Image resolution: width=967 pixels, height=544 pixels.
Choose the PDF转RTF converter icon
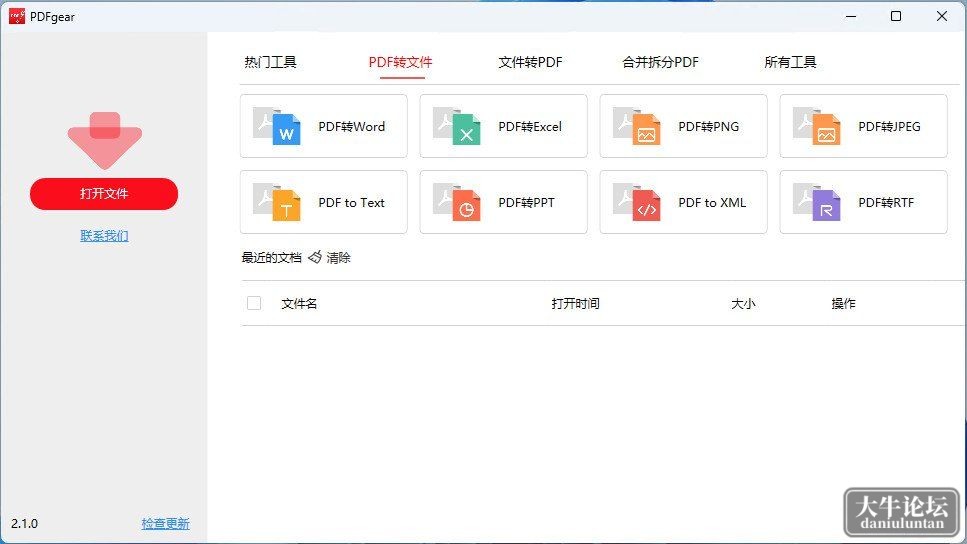[817, 202]
